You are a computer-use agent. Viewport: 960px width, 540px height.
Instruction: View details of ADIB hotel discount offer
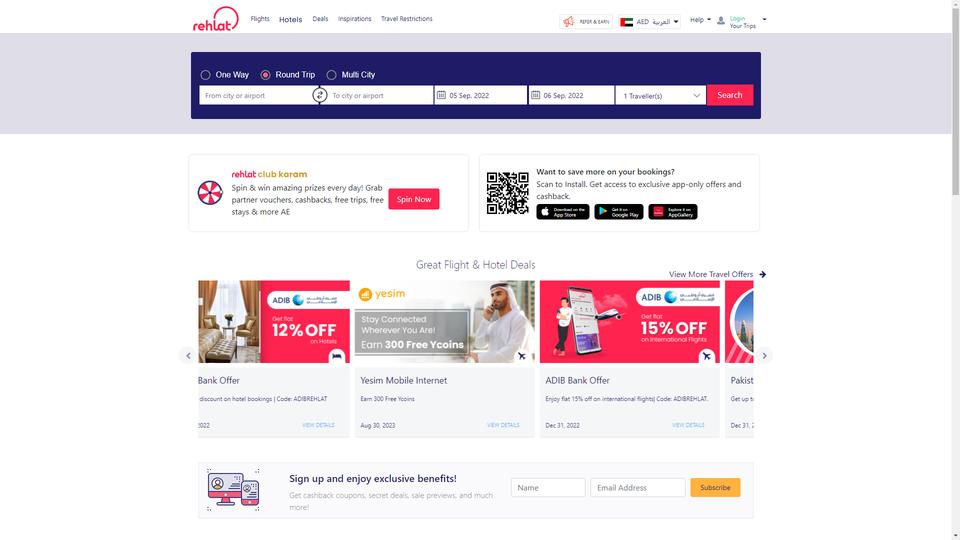point(318,425)
